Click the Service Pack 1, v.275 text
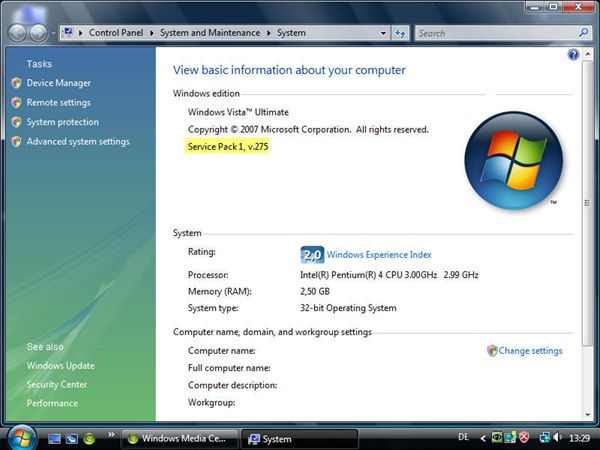The image size is (600, 450). (x=228, y=147)
